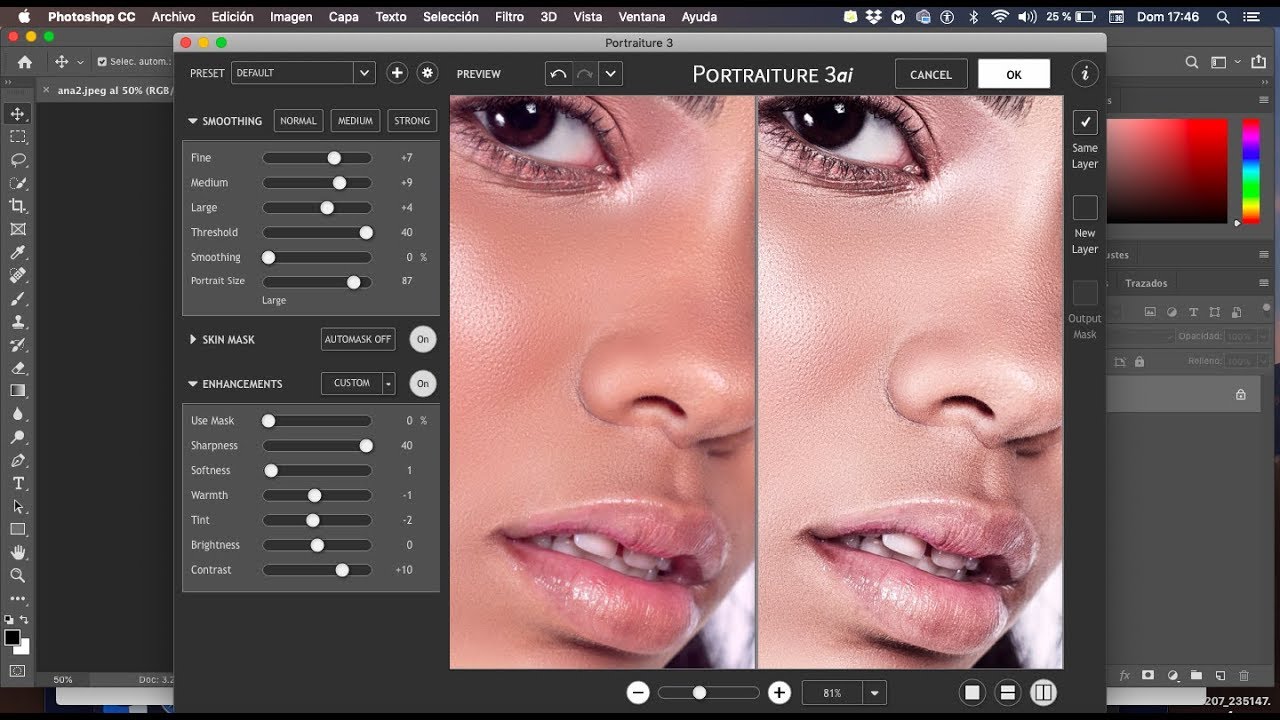The image size is (1280, 720).
Task: Click the Sharpness slider handle
Action: click(x=366, y=446)
